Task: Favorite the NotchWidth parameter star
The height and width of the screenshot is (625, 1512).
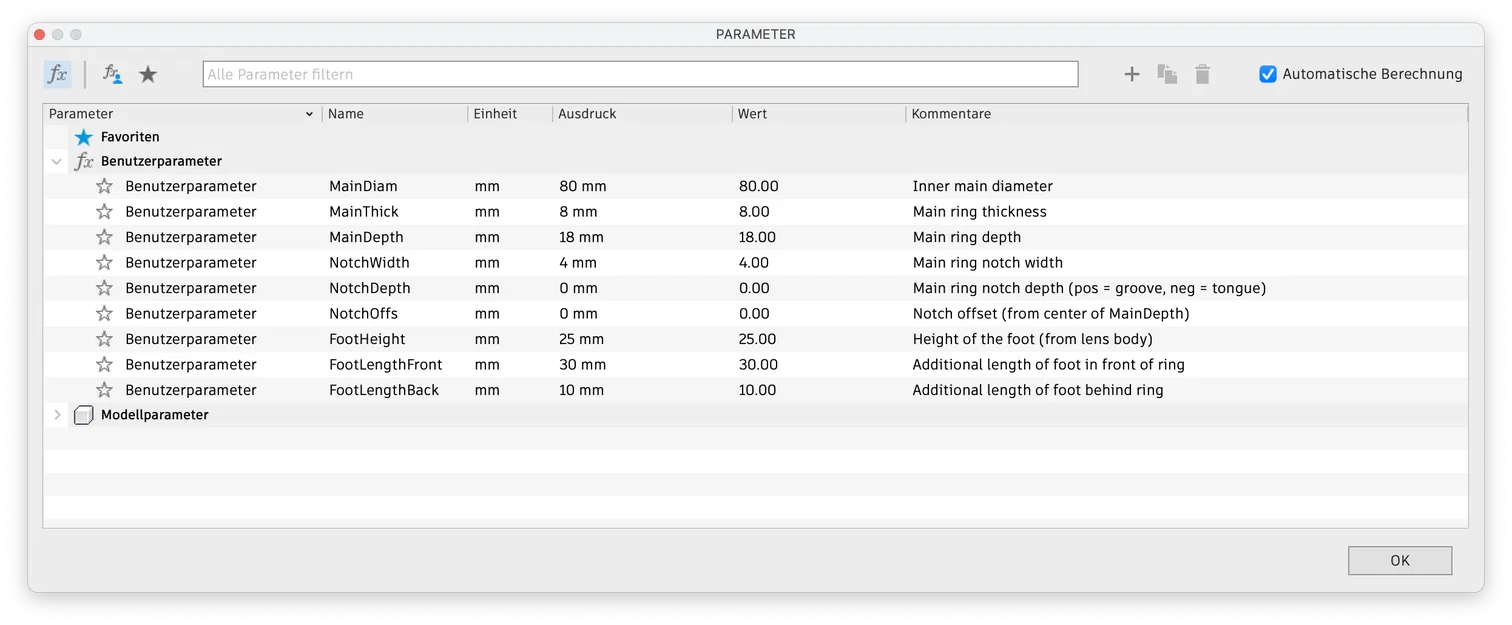Action: coord(104,263)
